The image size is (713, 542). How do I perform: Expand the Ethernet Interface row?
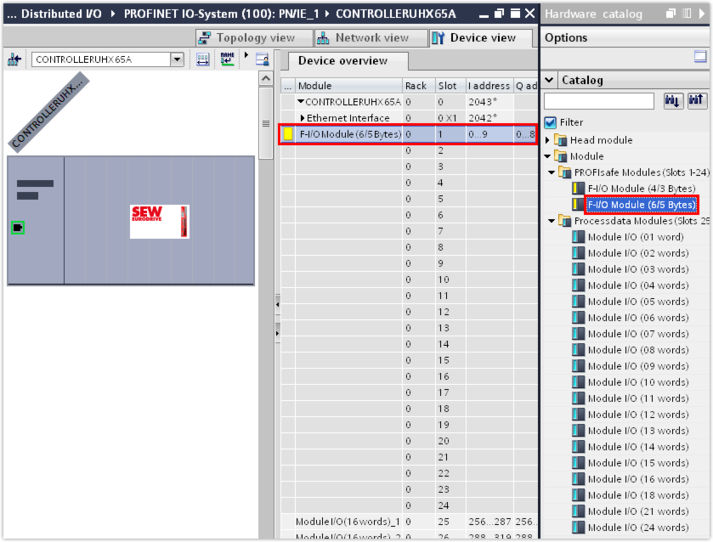point(303,118)
